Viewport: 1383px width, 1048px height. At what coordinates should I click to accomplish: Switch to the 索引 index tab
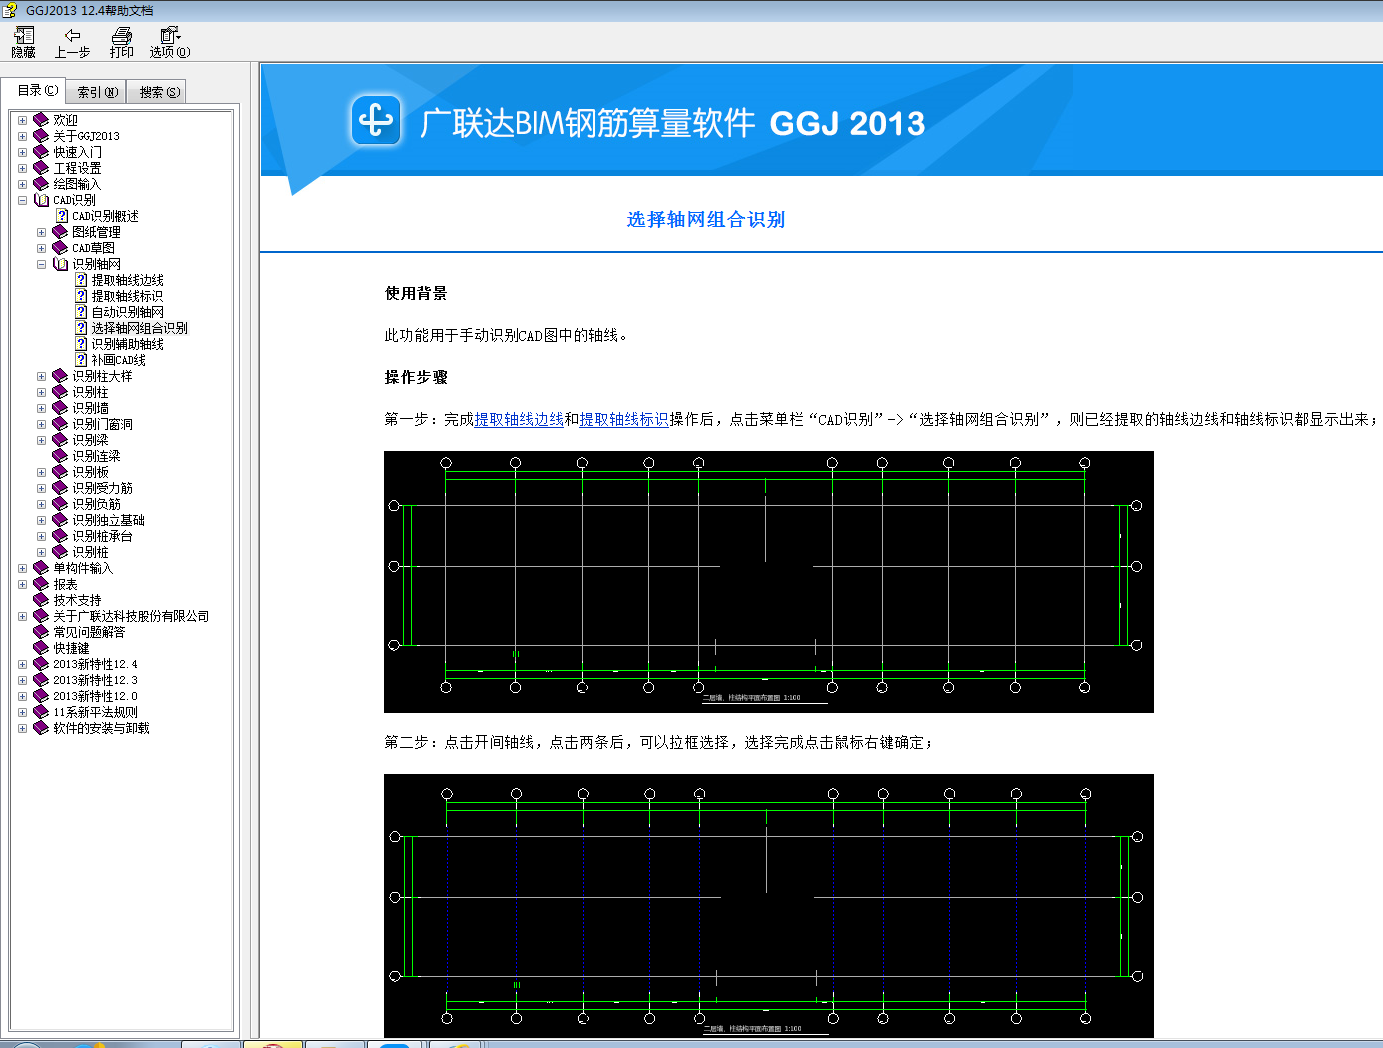click(97, 92)
